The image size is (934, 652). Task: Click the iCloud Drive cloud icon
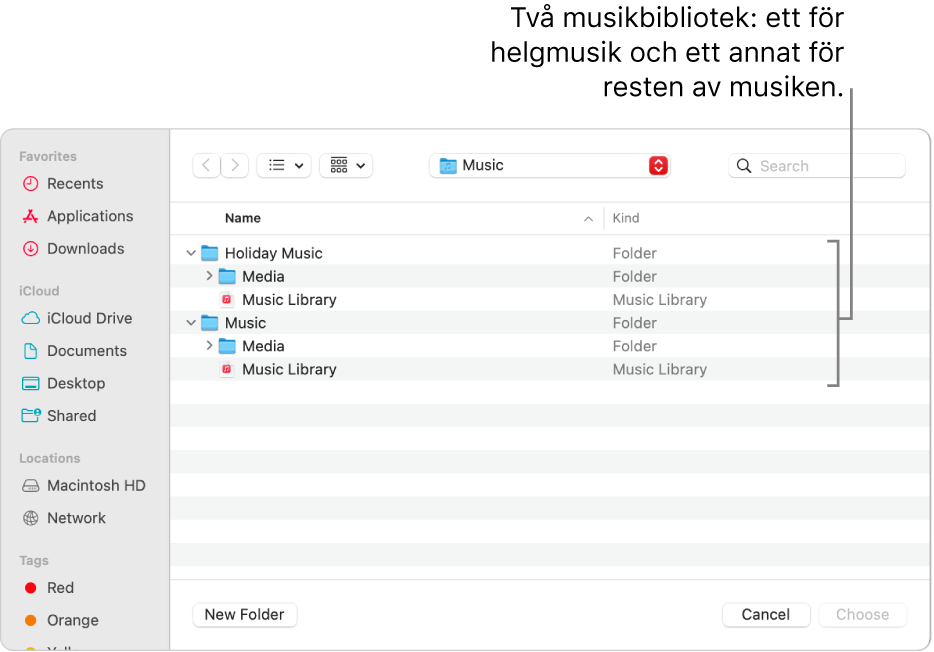31,319
